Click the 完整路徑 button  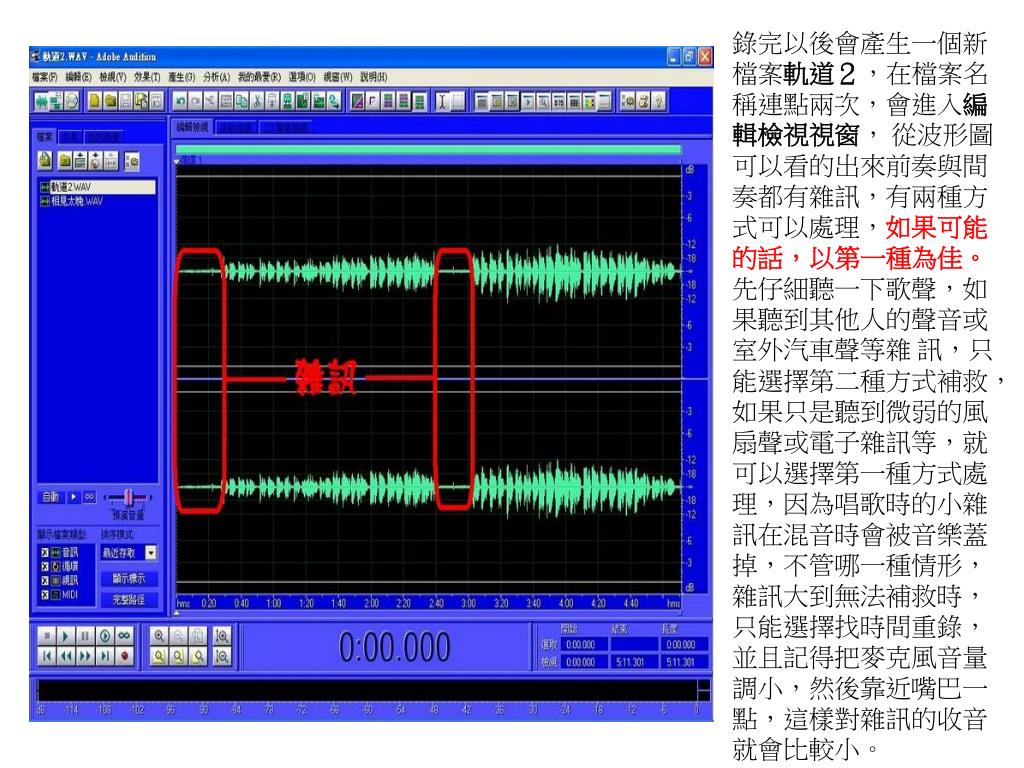(x=129, y=600)
